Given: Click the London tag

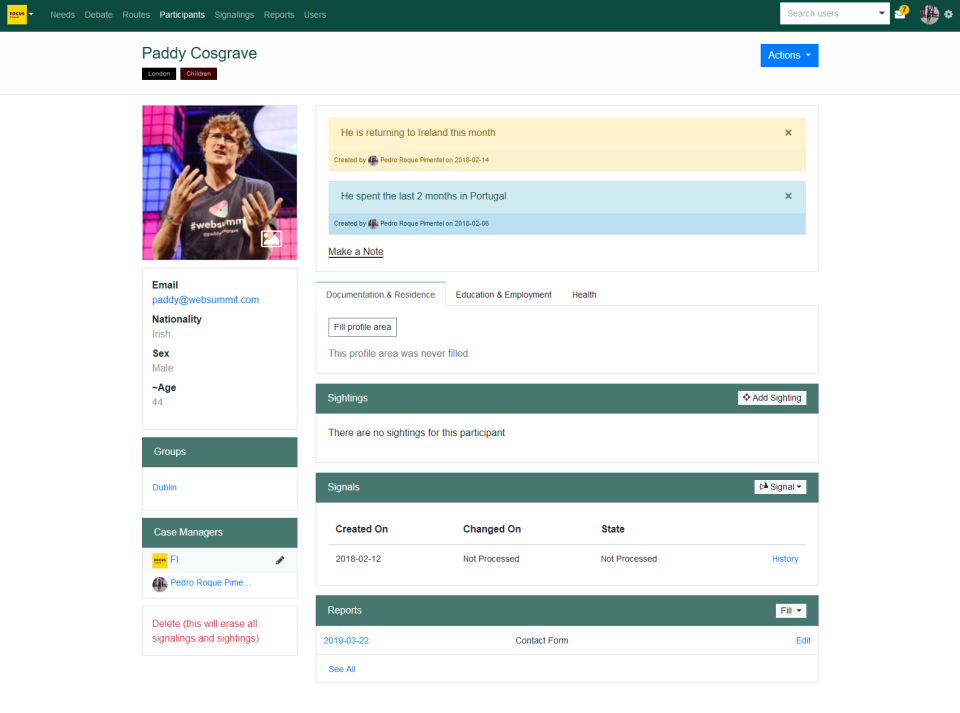Looking at the screenshot, I should click(x=159, y=74).
